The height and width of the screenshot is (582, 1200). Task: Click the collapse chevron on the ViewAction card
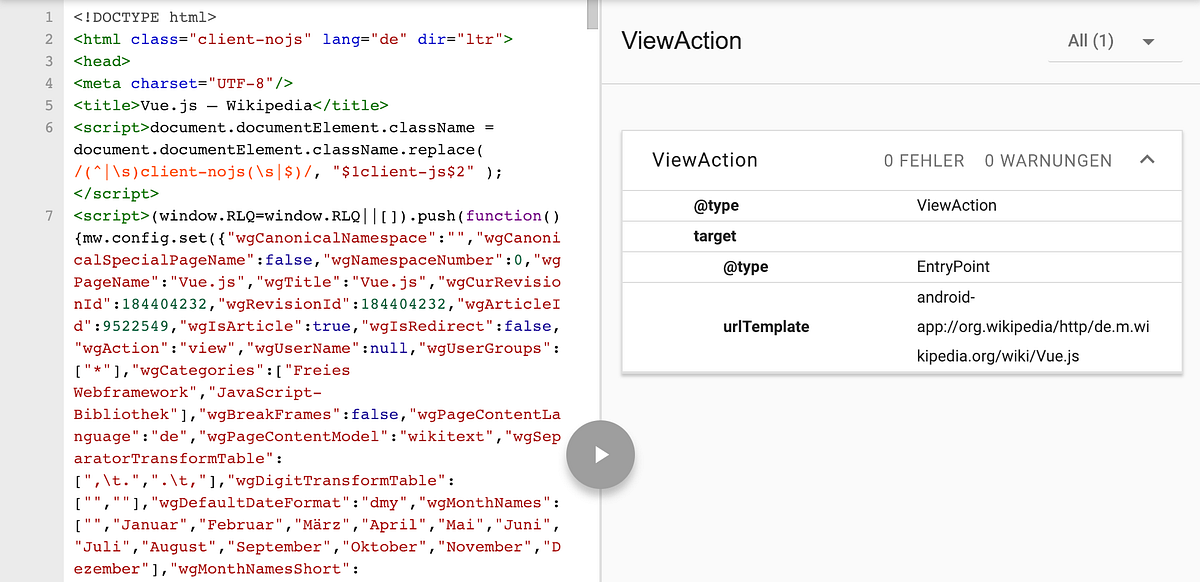[1147, 159]
